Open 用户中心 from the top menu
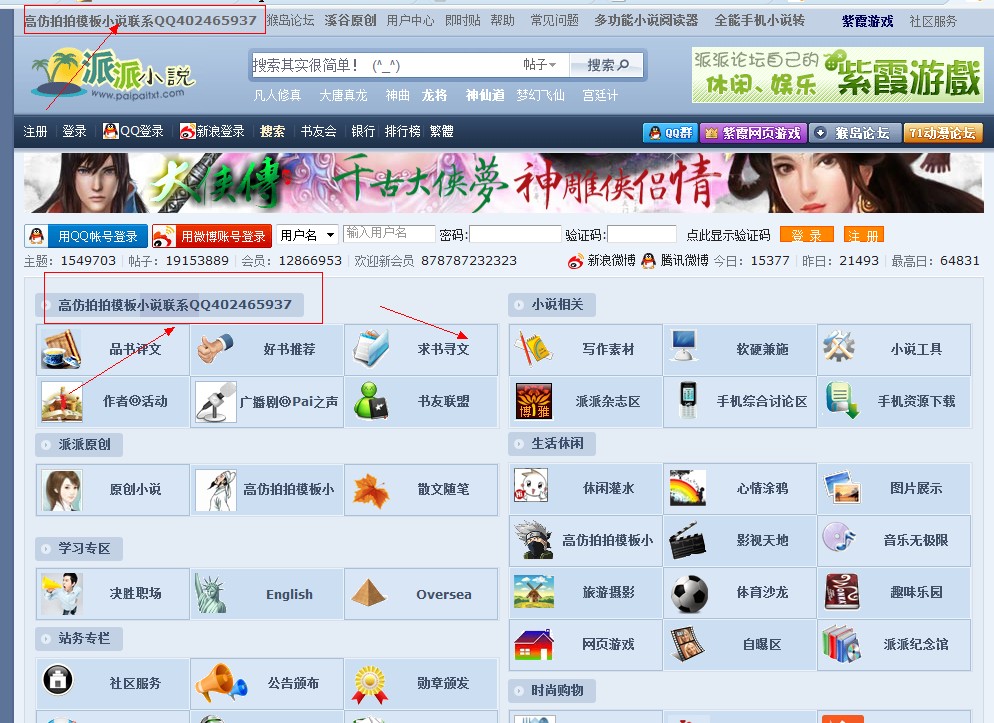This screenshot has width=994, height=723. (411, 19)
